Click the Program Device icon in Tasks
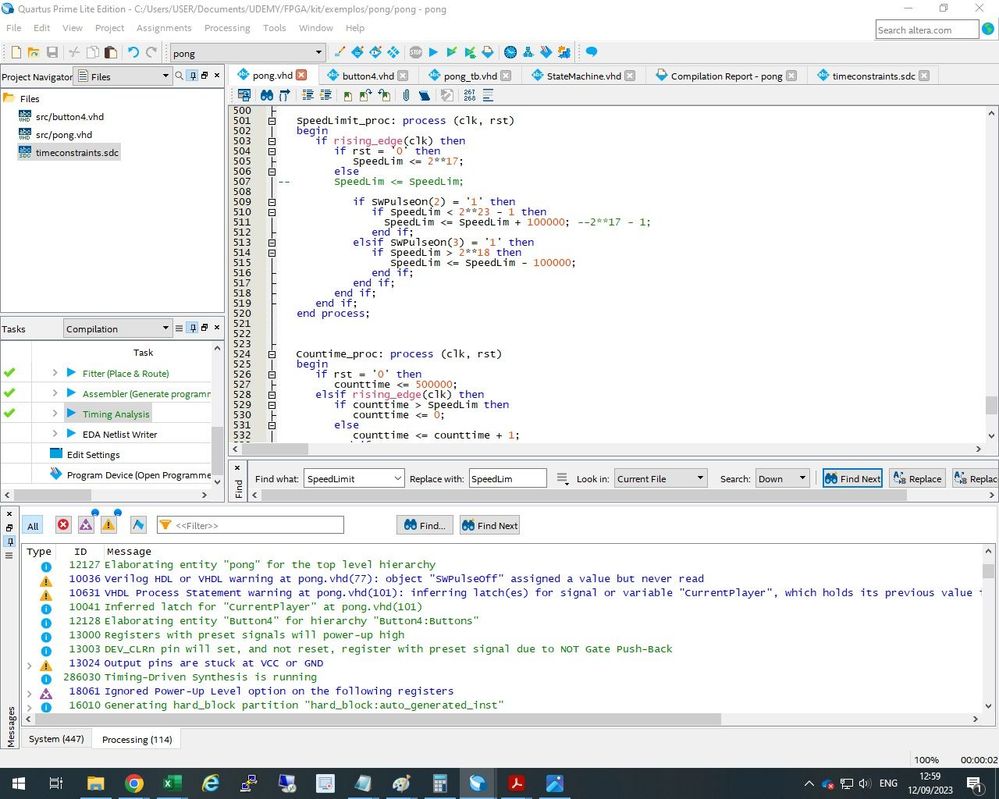This screenshot has height=799, width=999. click(56, 475)
